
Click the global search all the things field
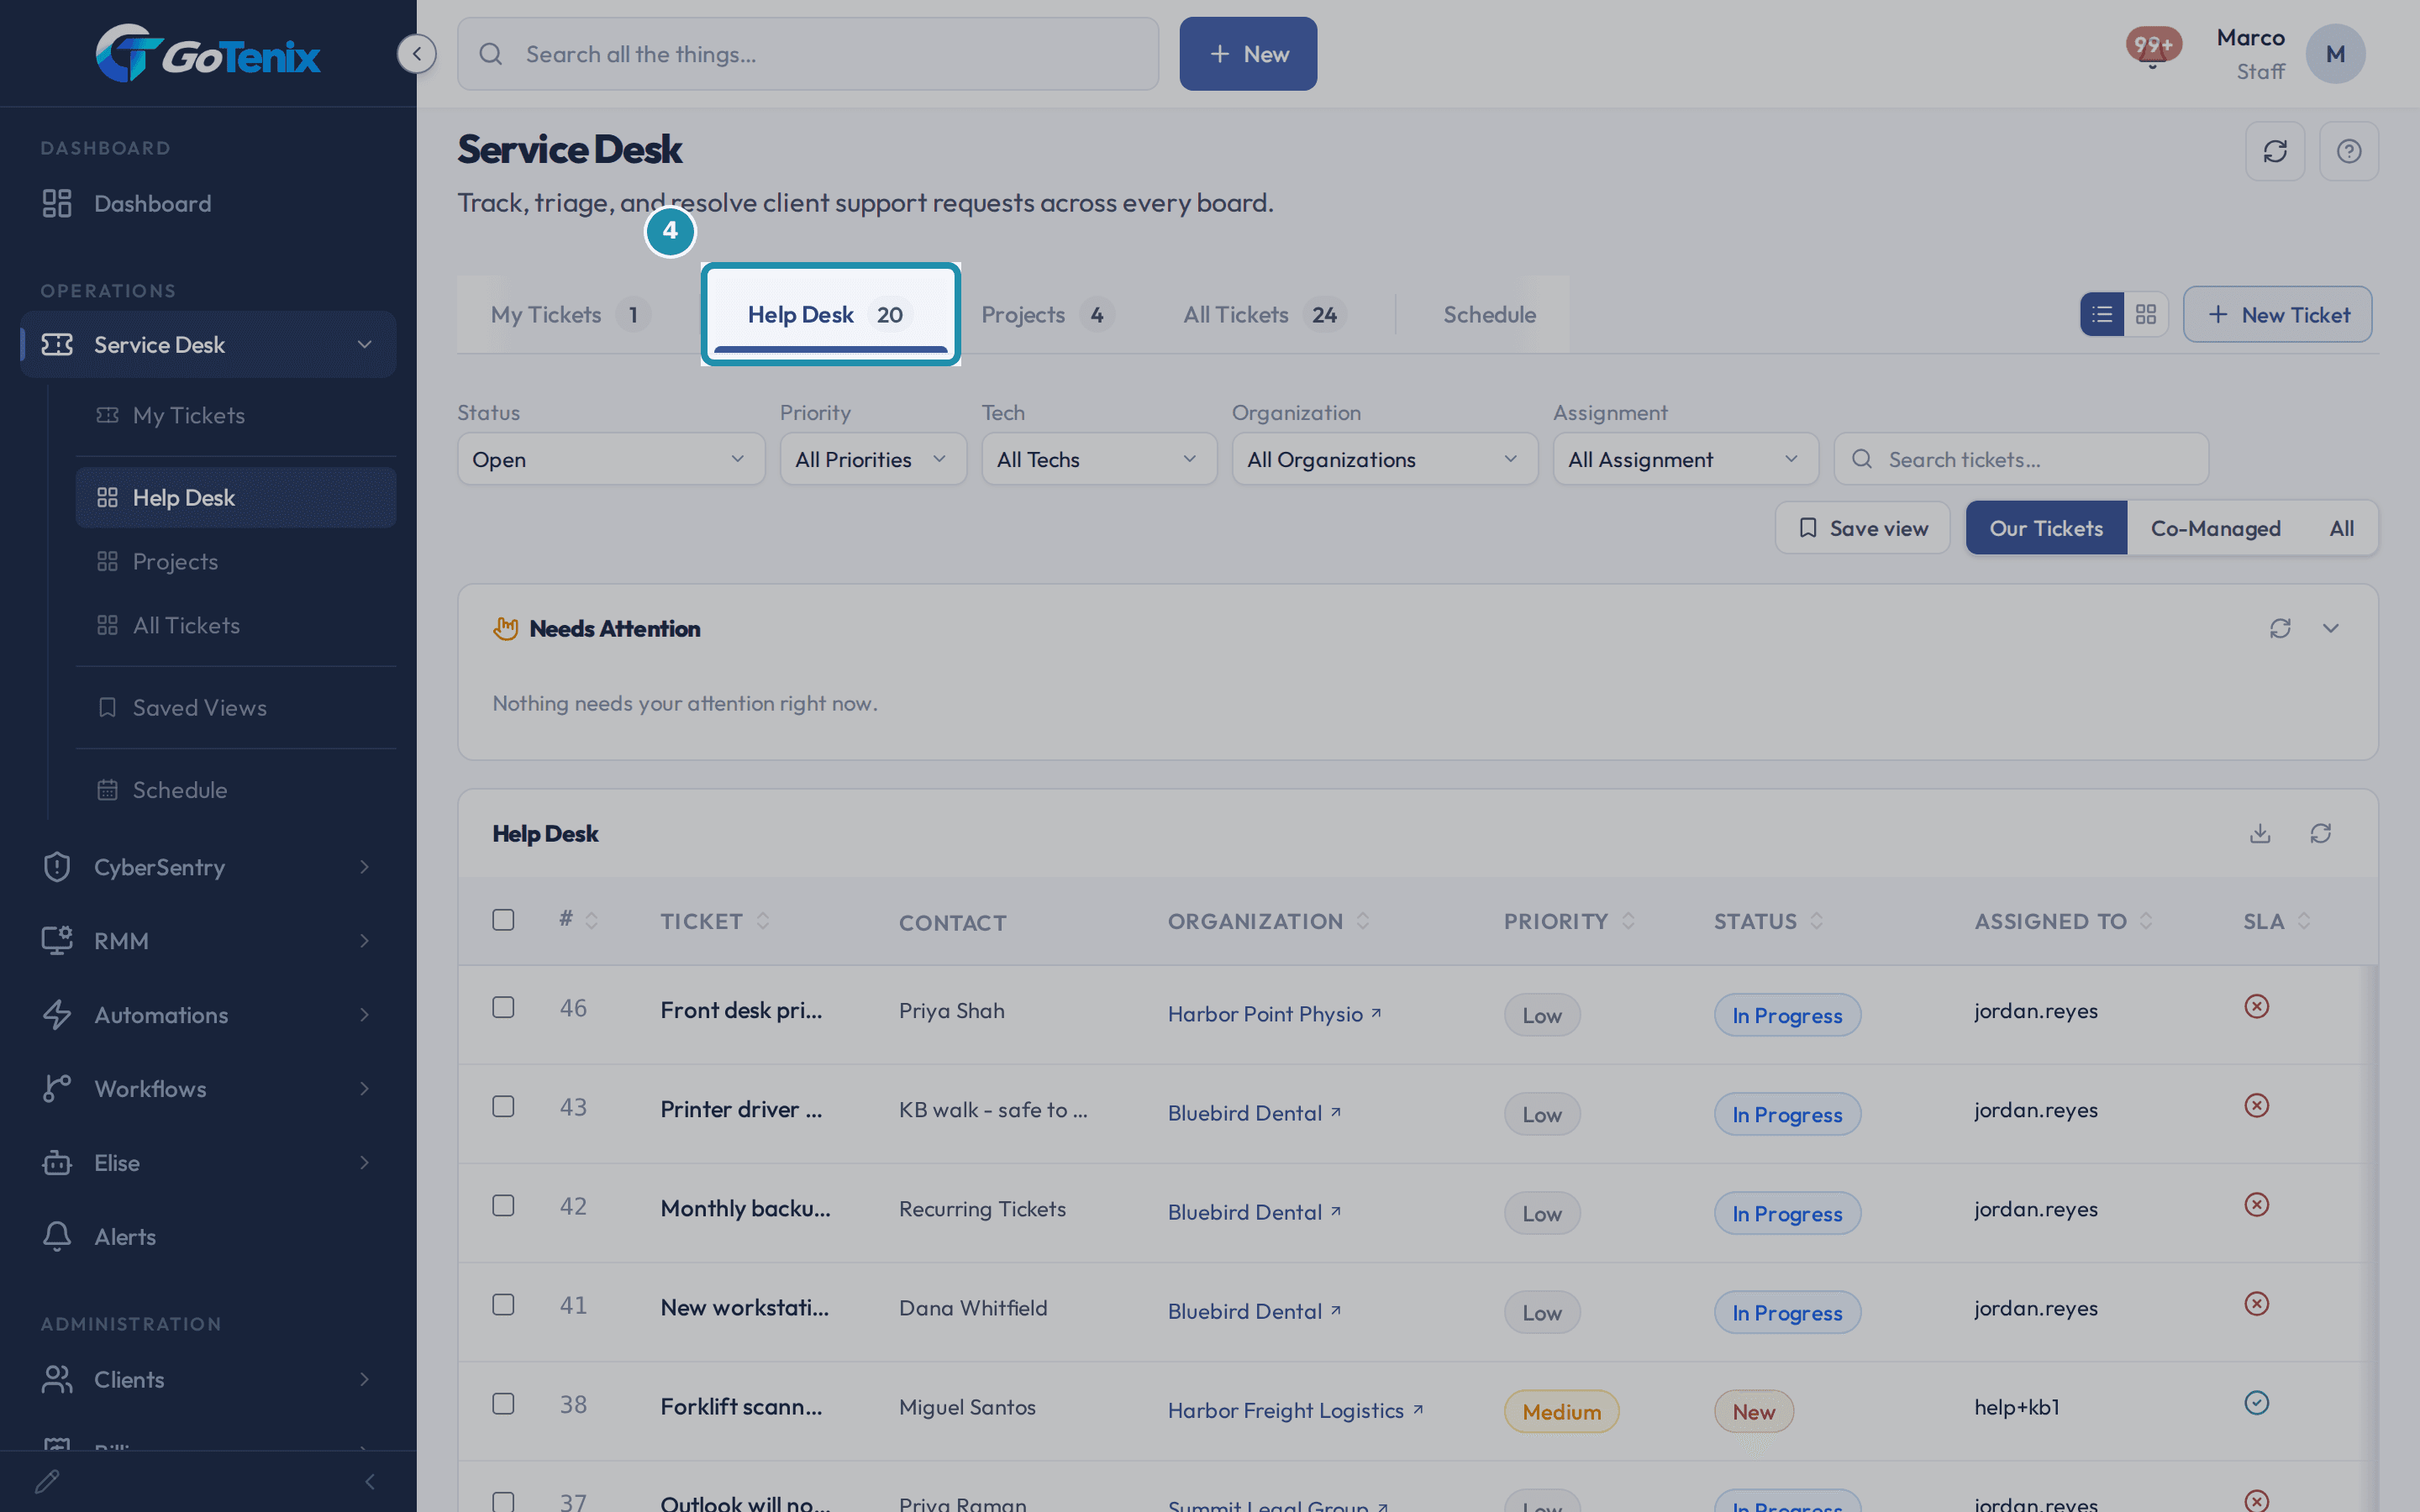tap(808, 54)
